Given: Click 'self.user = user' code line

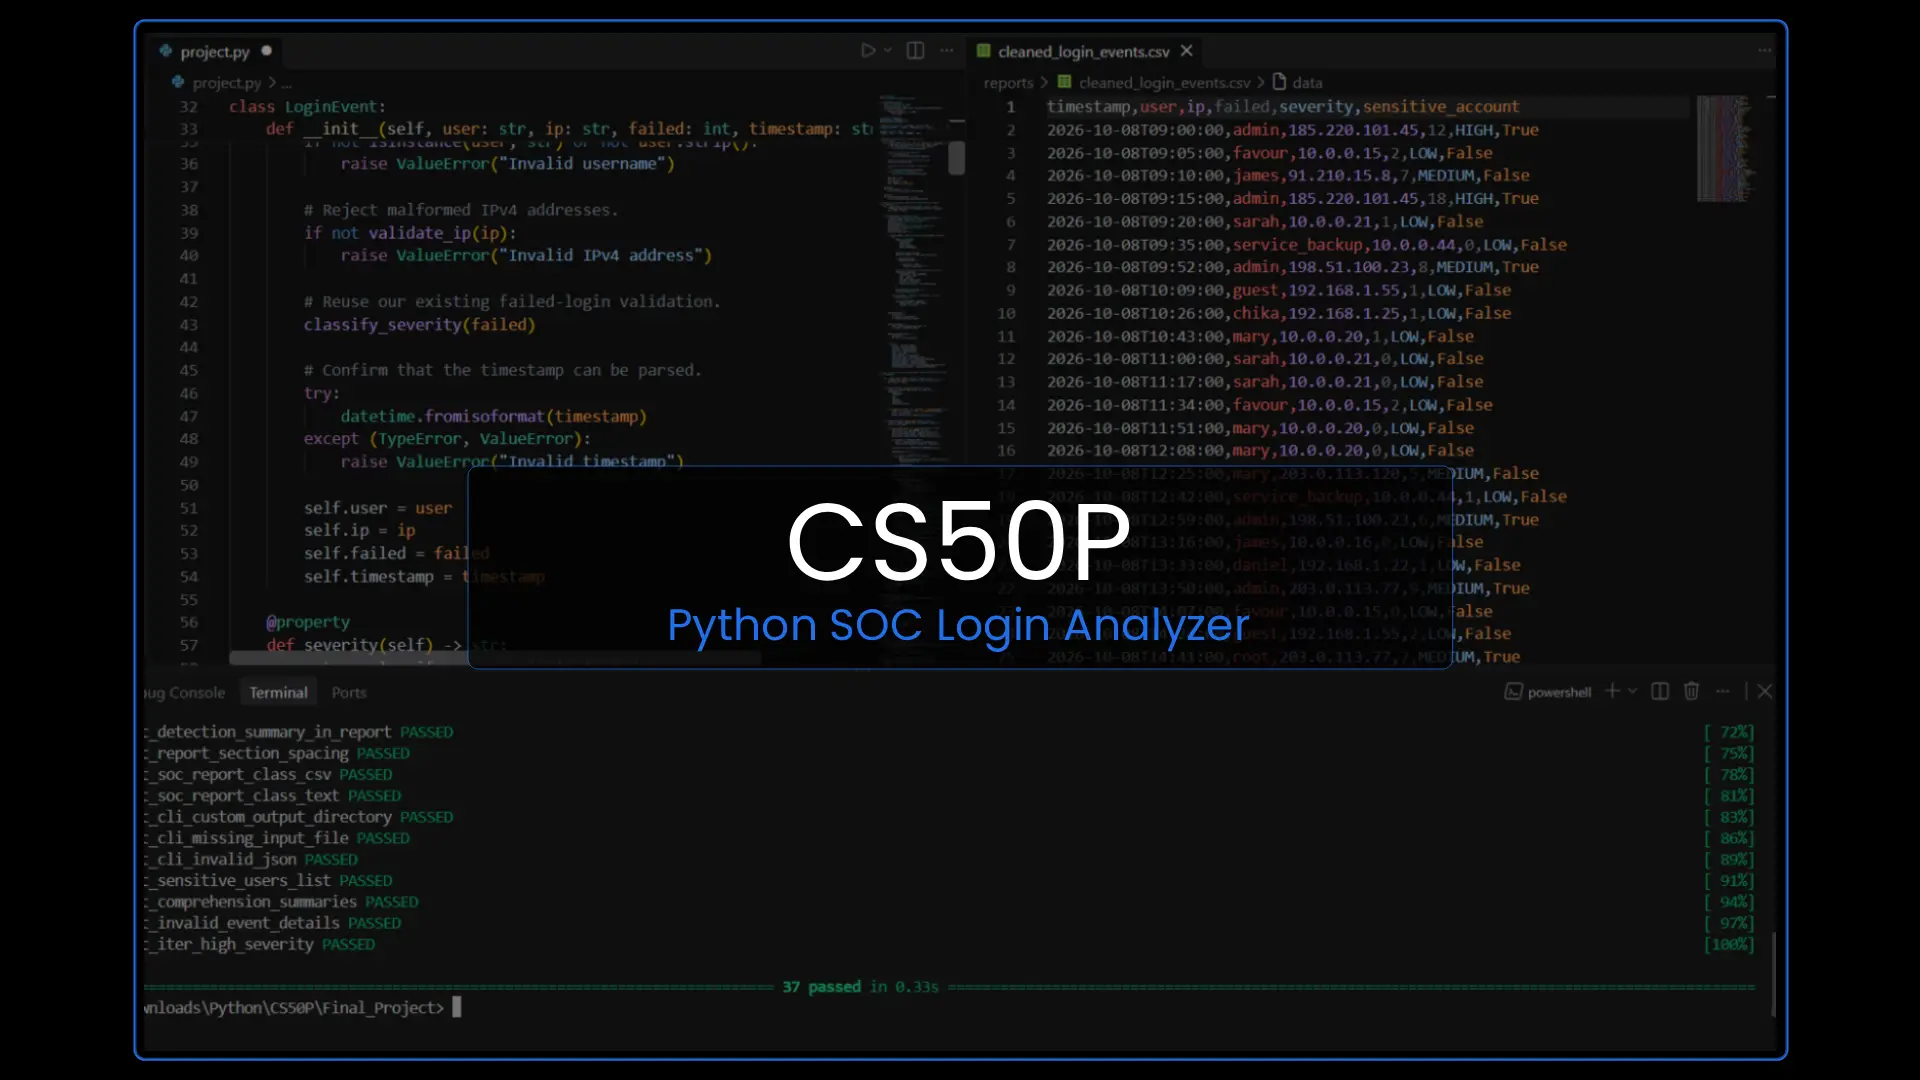Looking at the screenshot, I should point(378,508).
